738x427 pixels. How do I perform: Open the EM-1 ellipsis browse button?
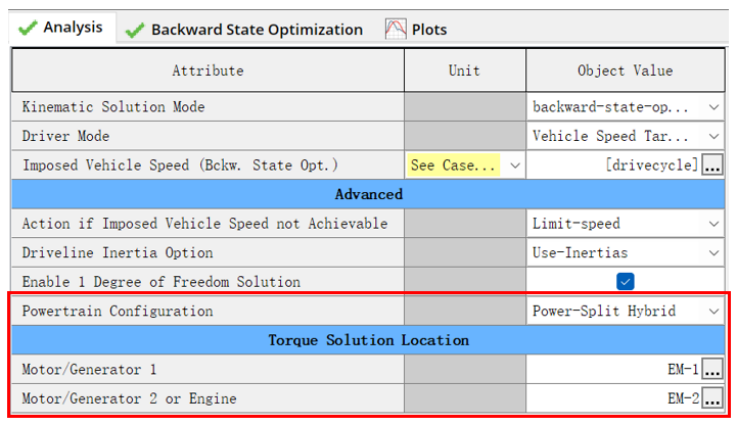[711, 370]
